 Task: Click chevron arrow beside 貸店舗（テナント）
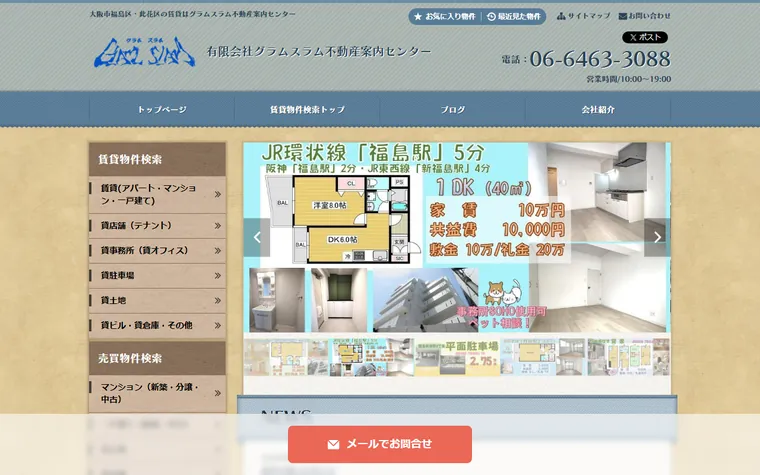pyautogui.click(x=218, y=226)
